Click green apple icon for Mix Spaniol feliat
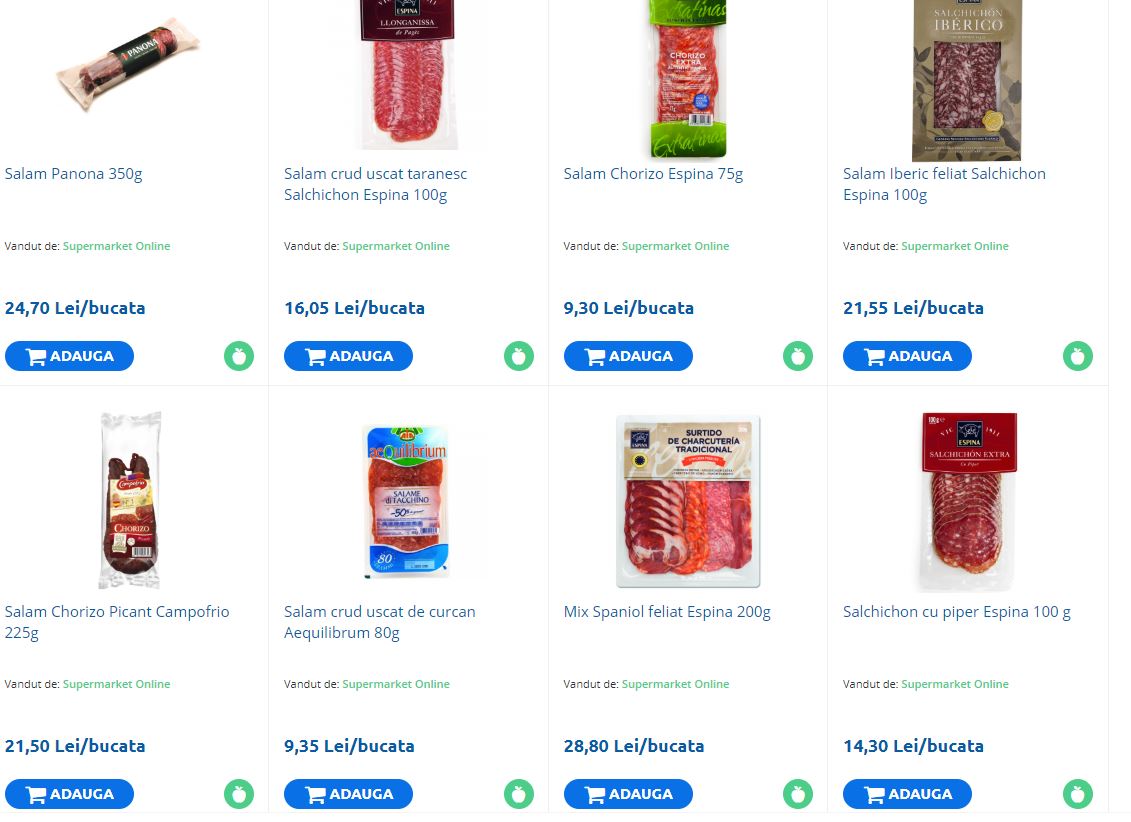1131x822 pixels. 798,794
